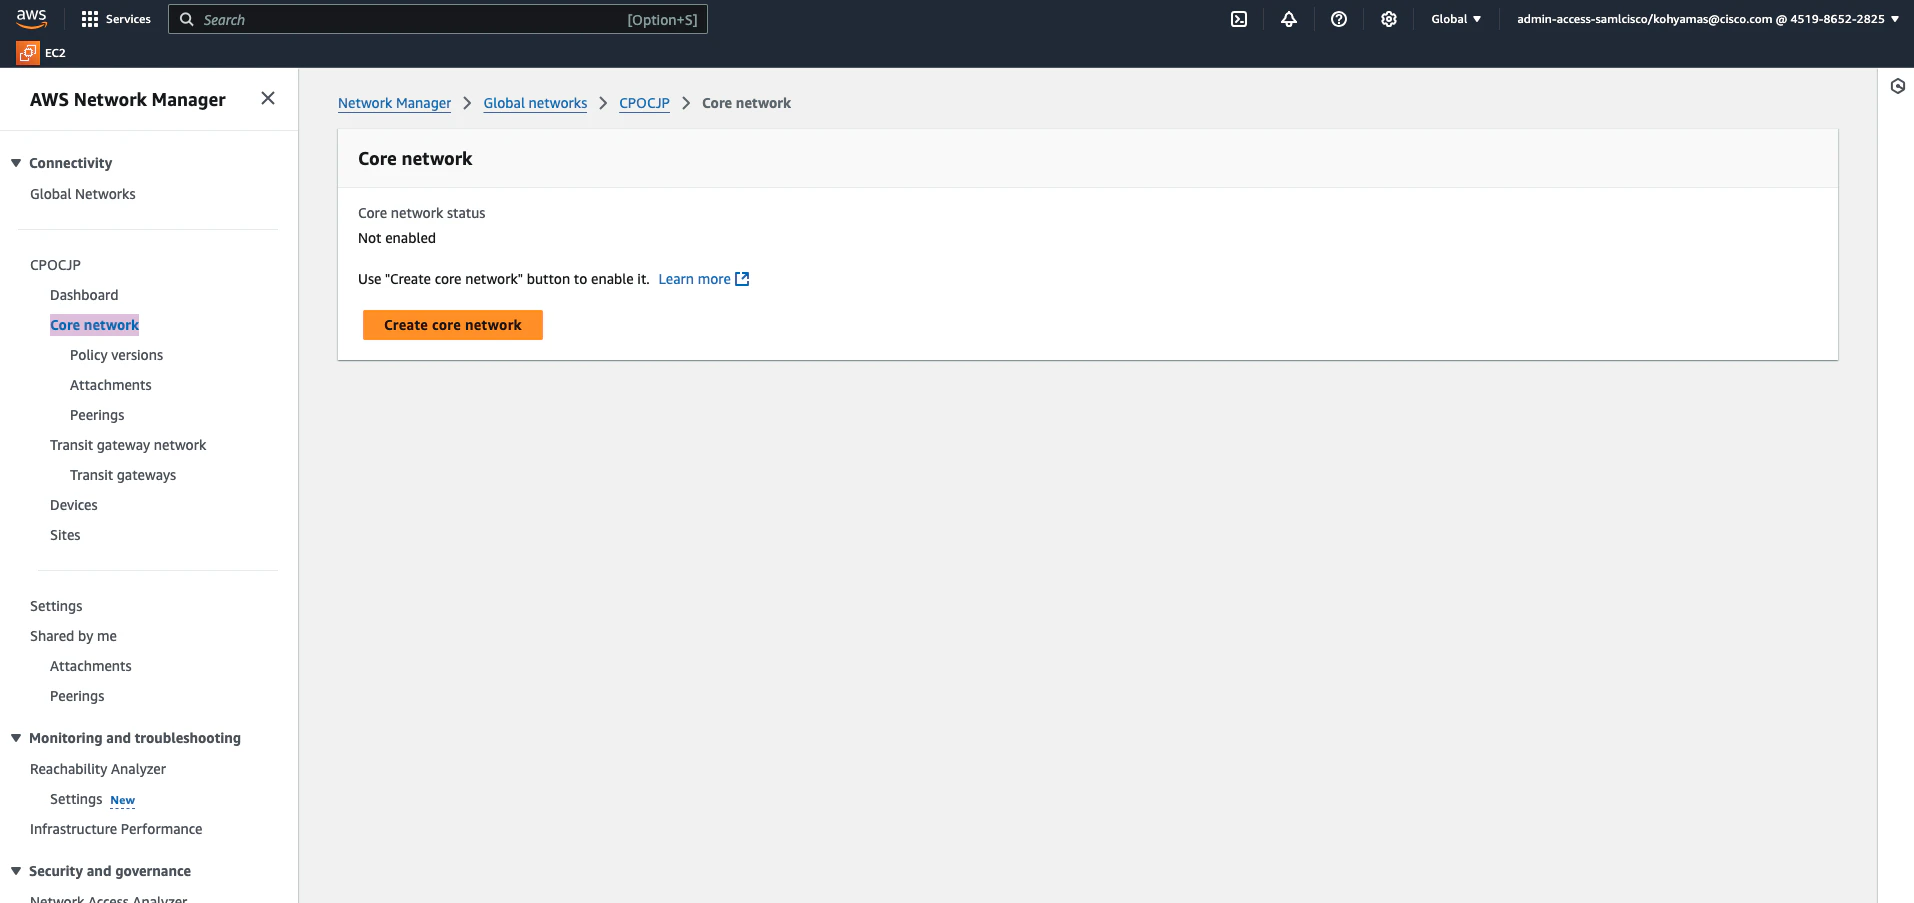This screenshot has height=903, width=1914.
Task: Open Attachments under Core network
Action: click(111, 385)
